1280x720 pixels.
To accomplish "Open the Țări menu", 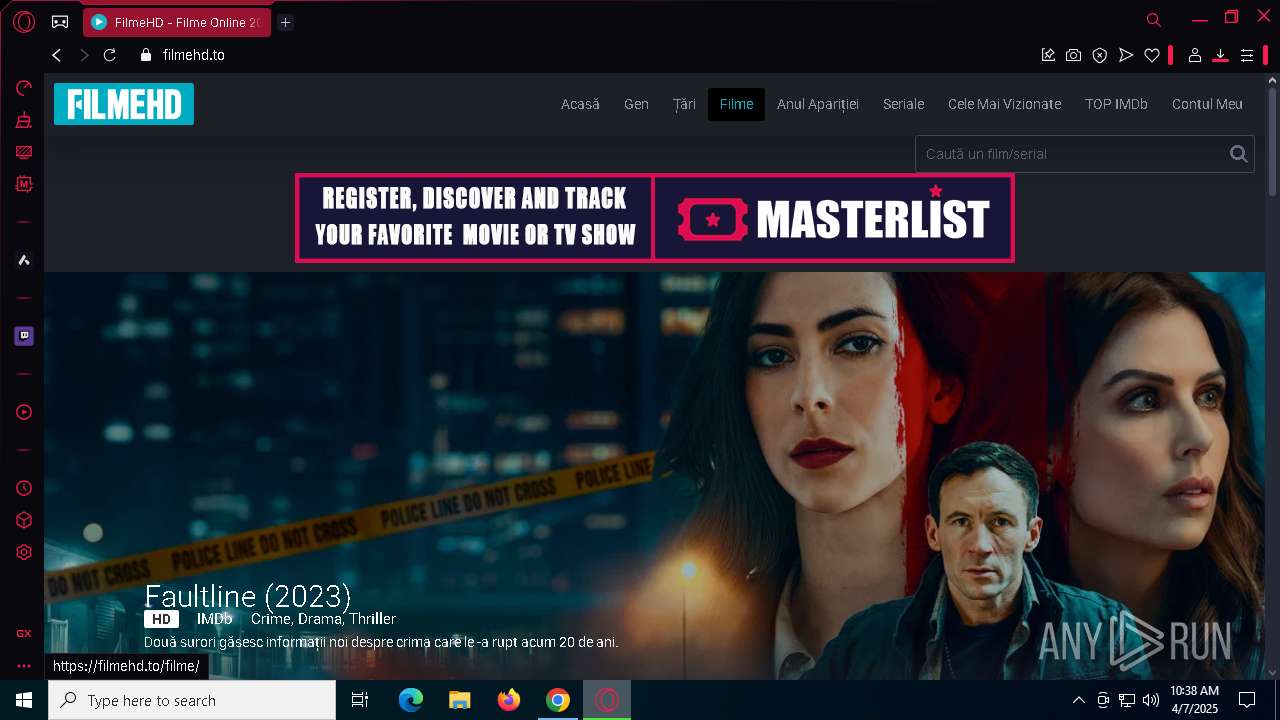I will [x=684, y=104].
